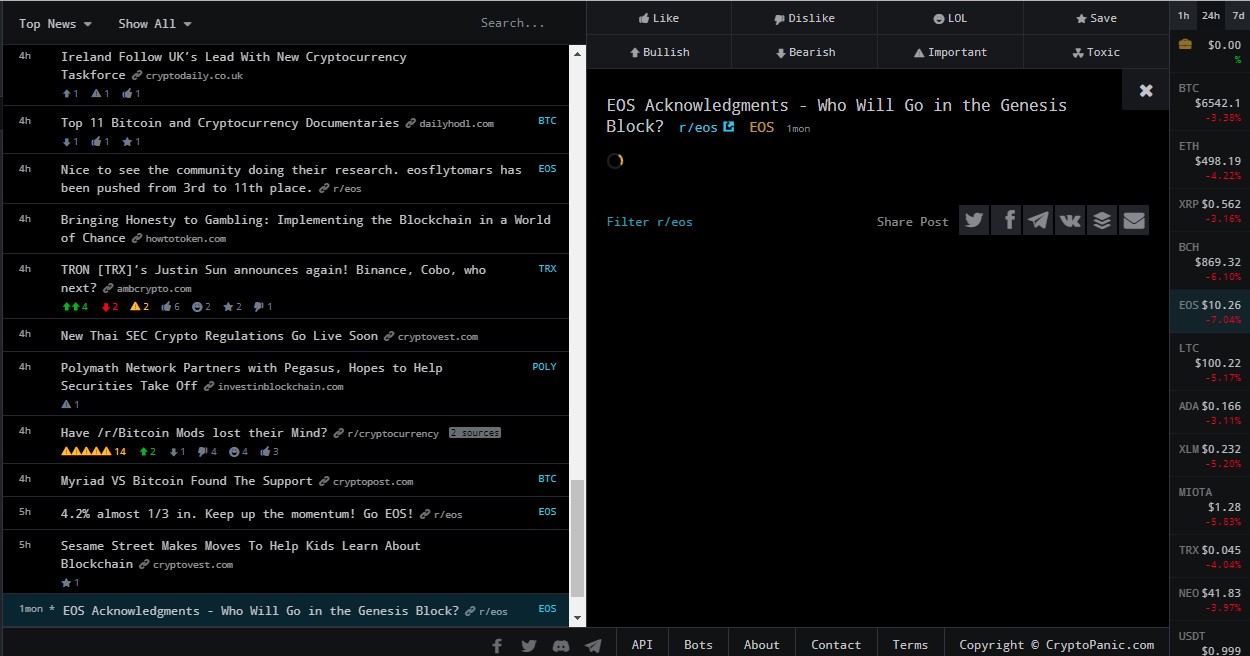Vote Like on the post
Screen dimensions: 1250x656
click(x=659, y=18)
